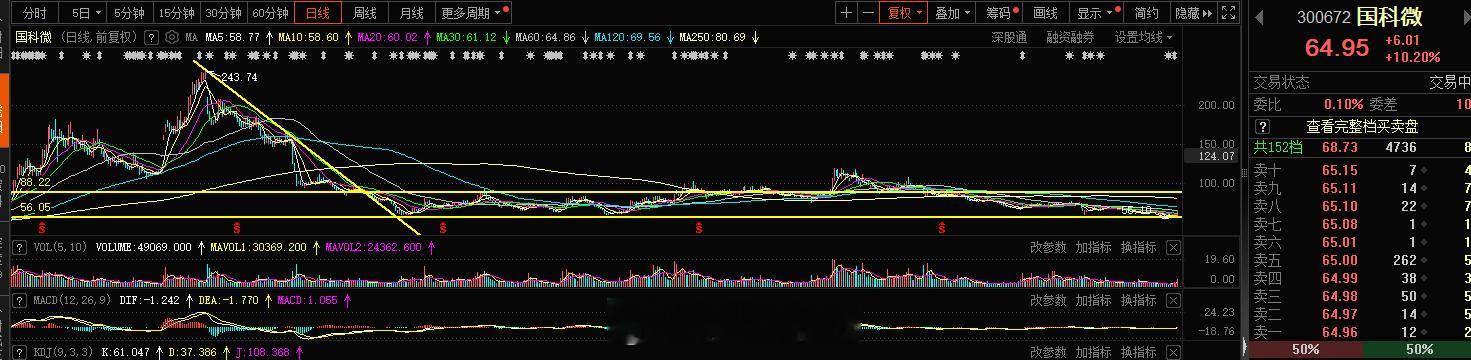Click the 深股通 tag link
This screenshot has width=1471, height=360.
tap(1009, 37)
